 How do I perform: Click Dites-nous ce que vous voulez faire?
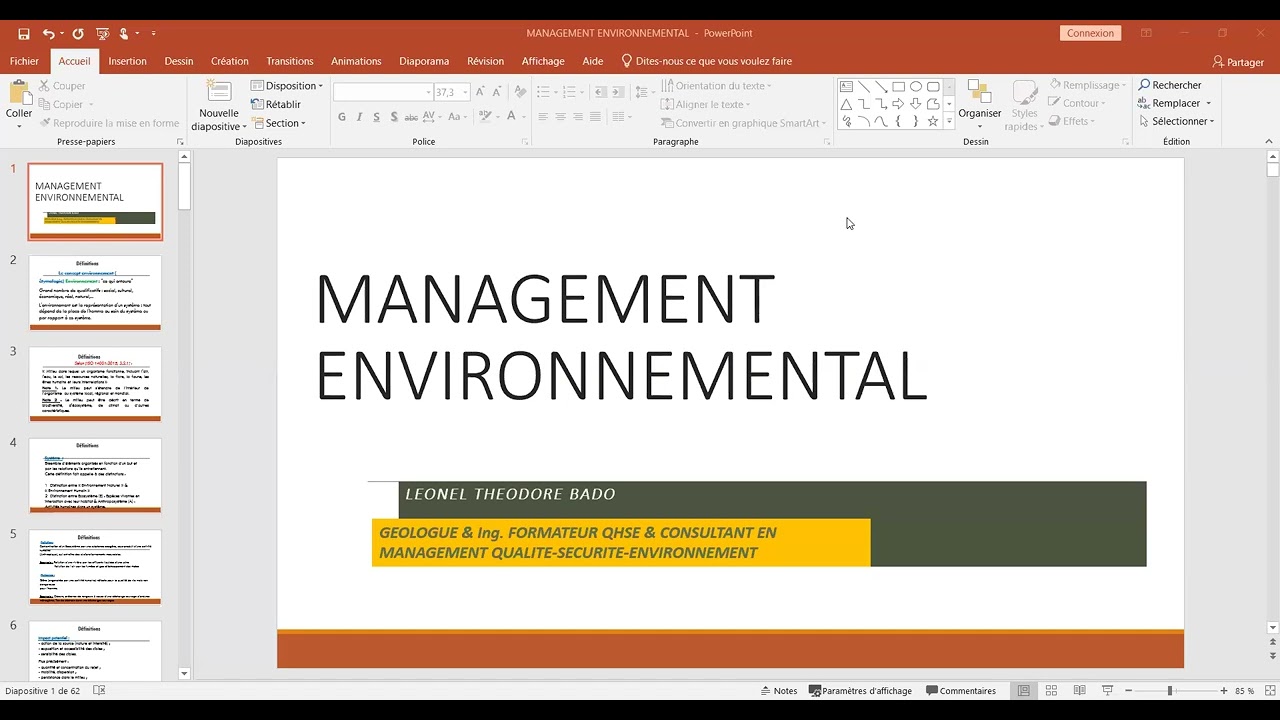[x=706, y=61]
